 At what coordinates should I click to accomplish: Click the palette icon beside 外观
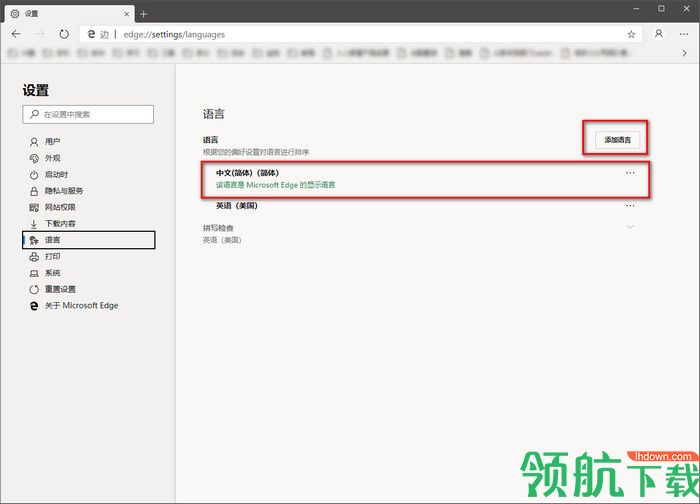pos(34,158)
